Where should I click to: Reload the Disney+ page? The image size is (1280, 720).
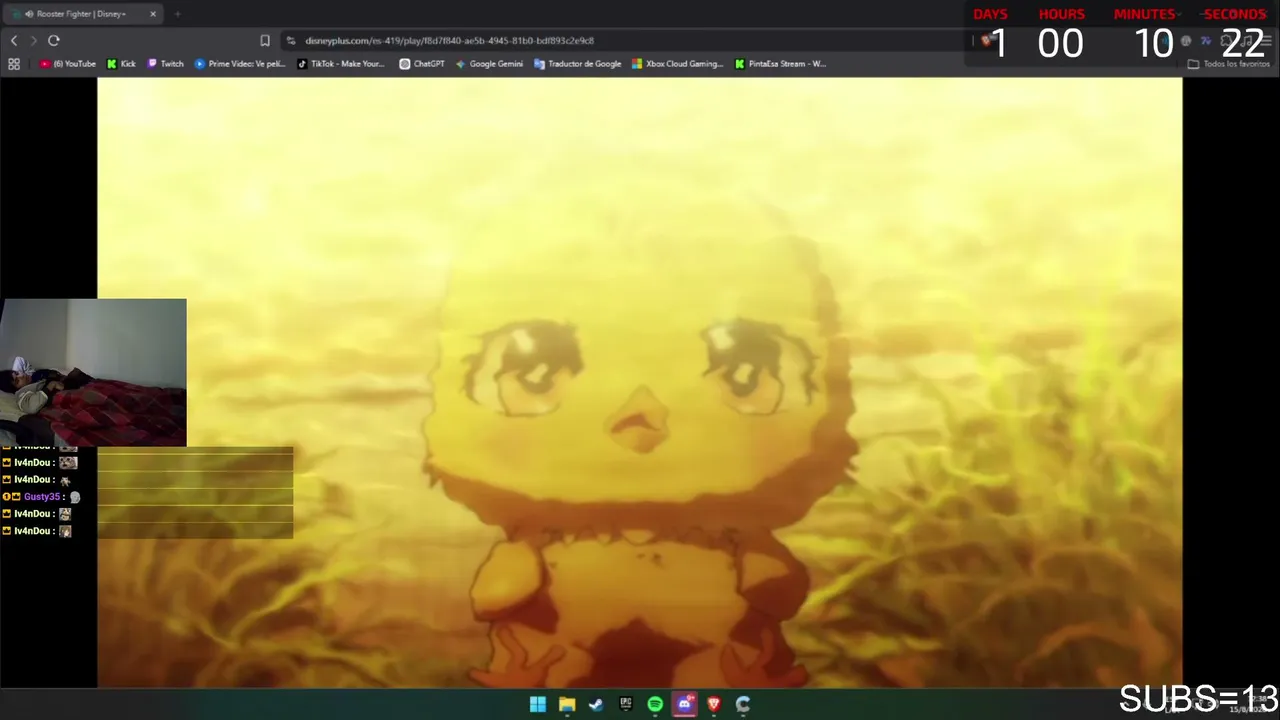54,40
